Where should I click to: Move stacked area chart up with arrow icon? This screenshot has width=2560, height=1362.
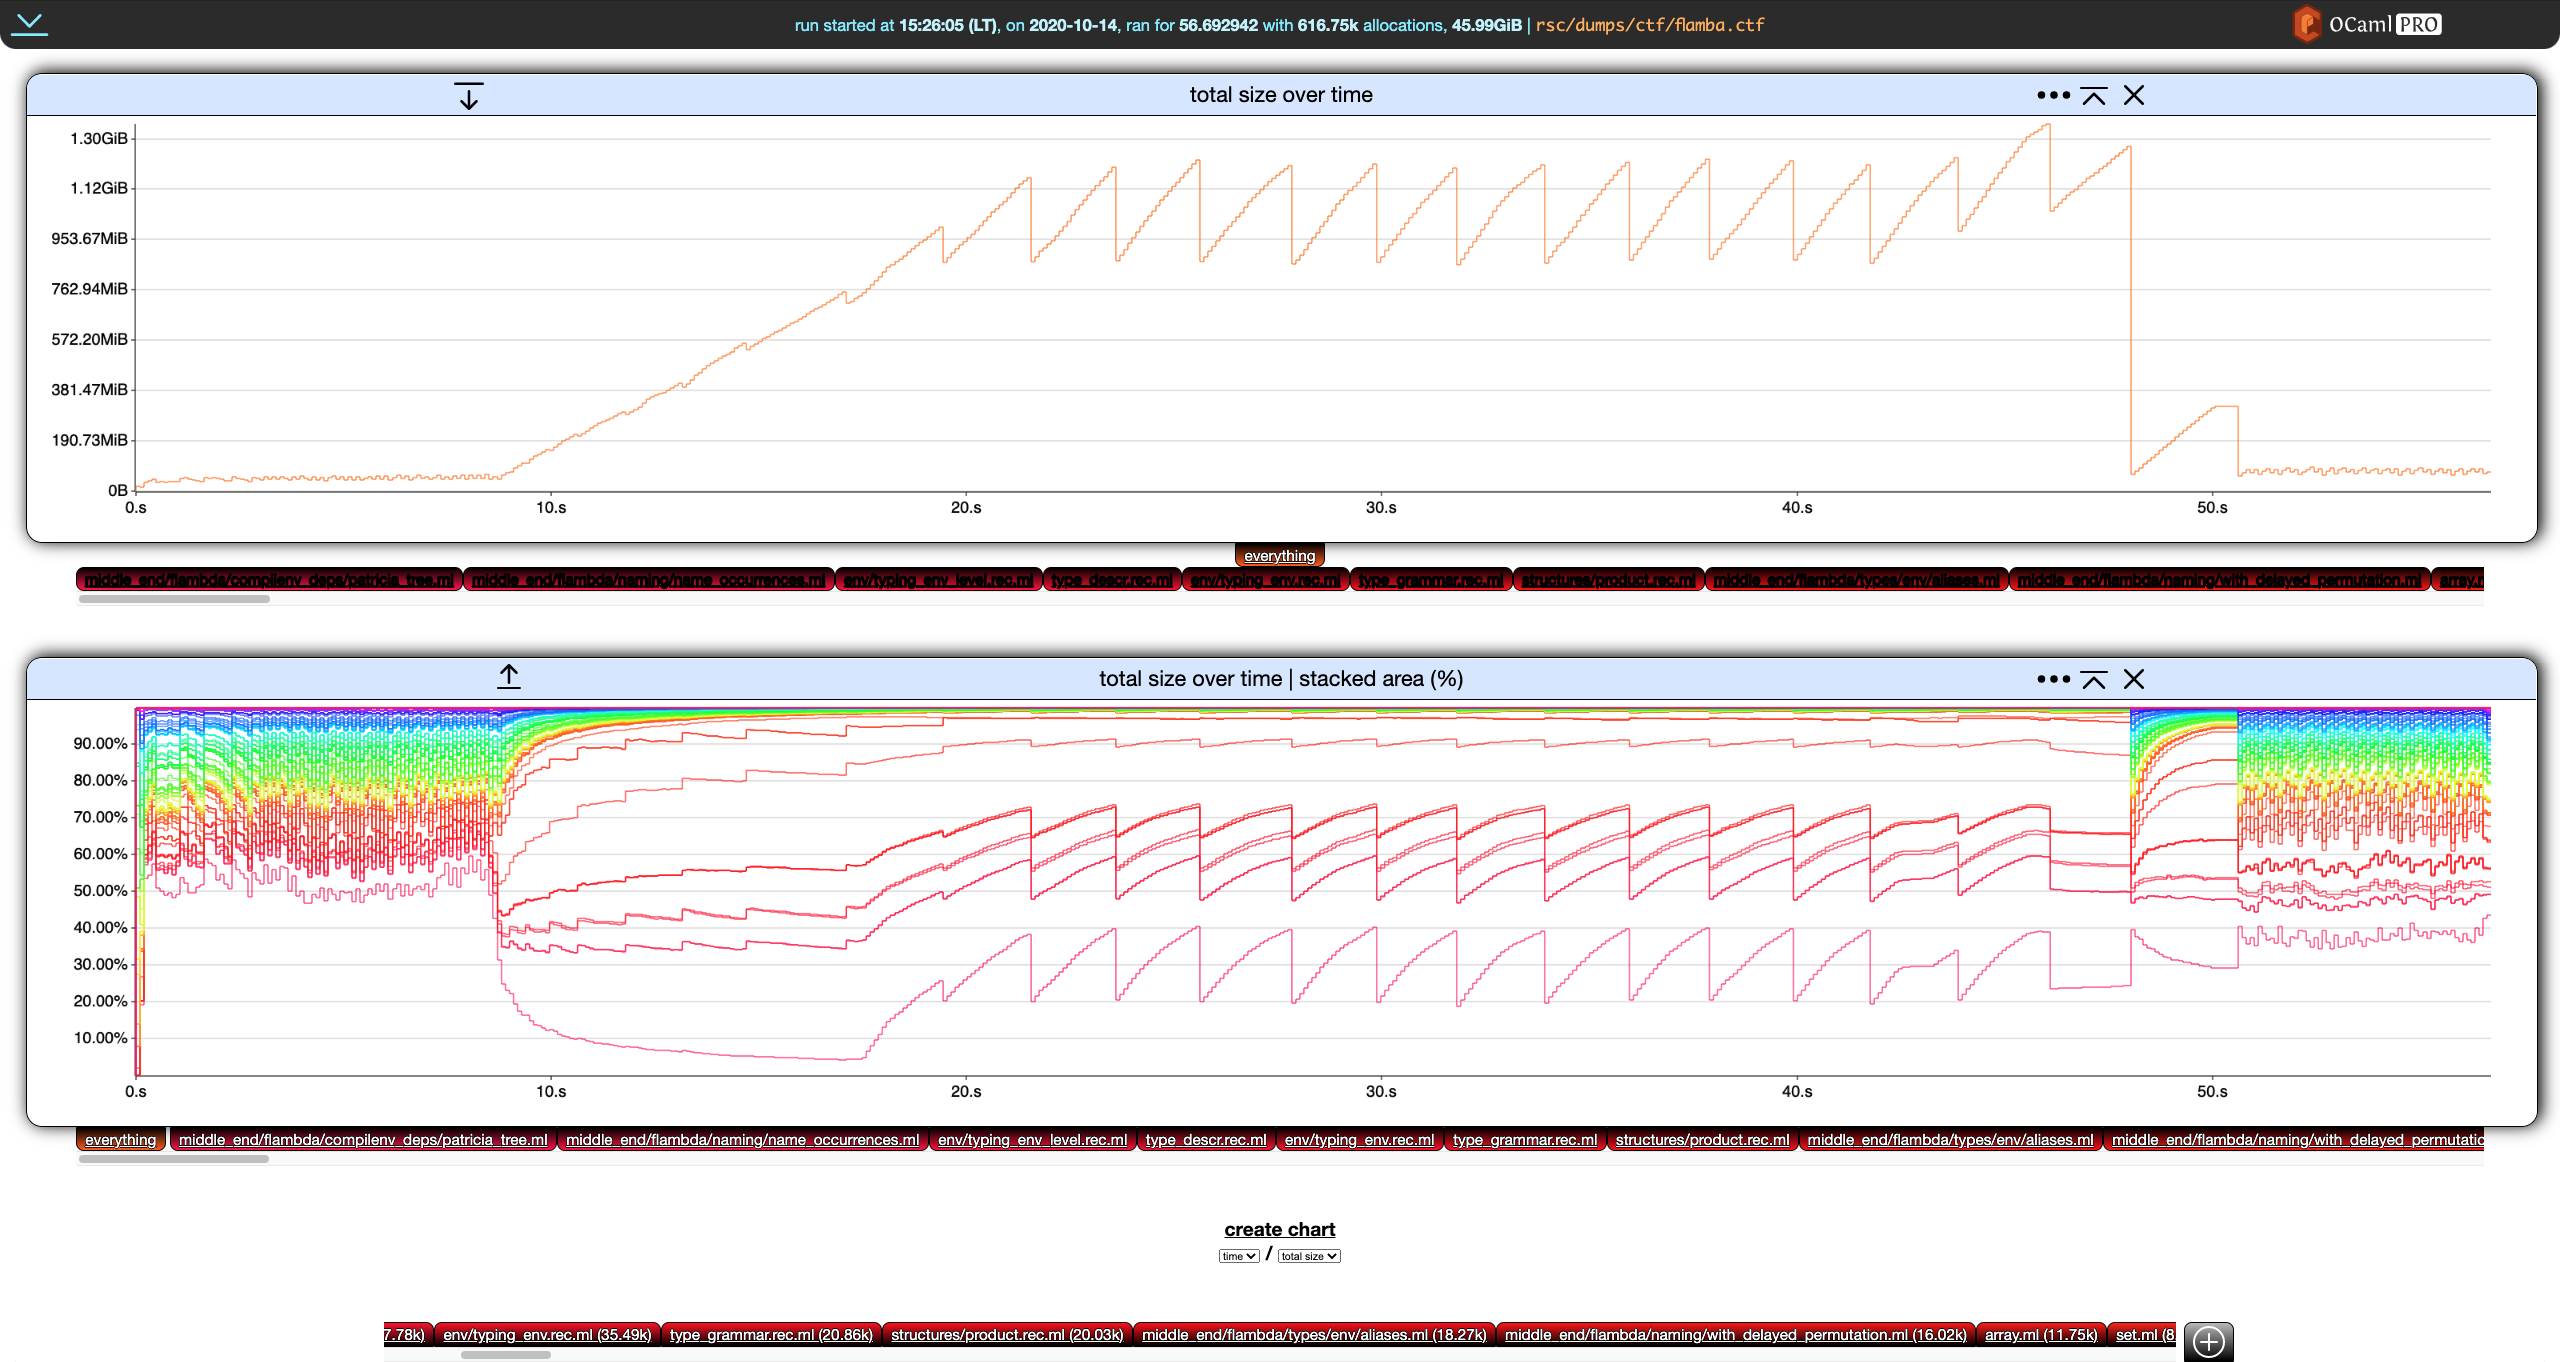pos(508,677)
